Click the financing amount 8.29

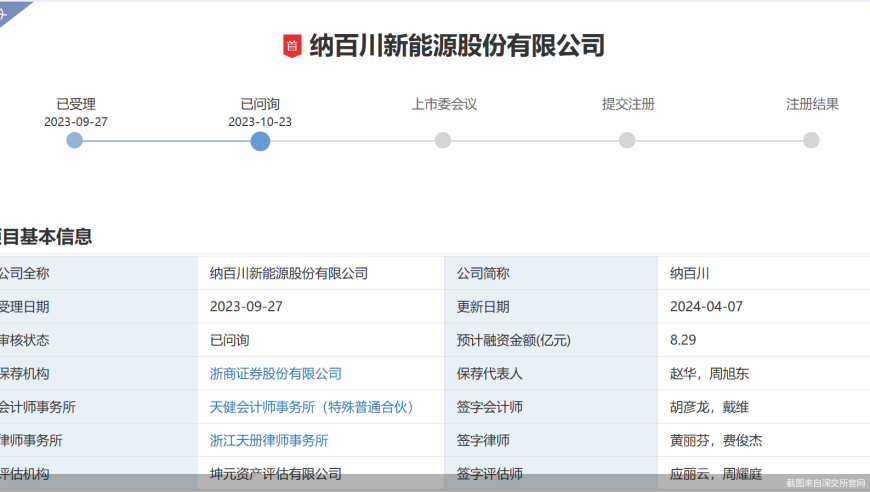683,339
